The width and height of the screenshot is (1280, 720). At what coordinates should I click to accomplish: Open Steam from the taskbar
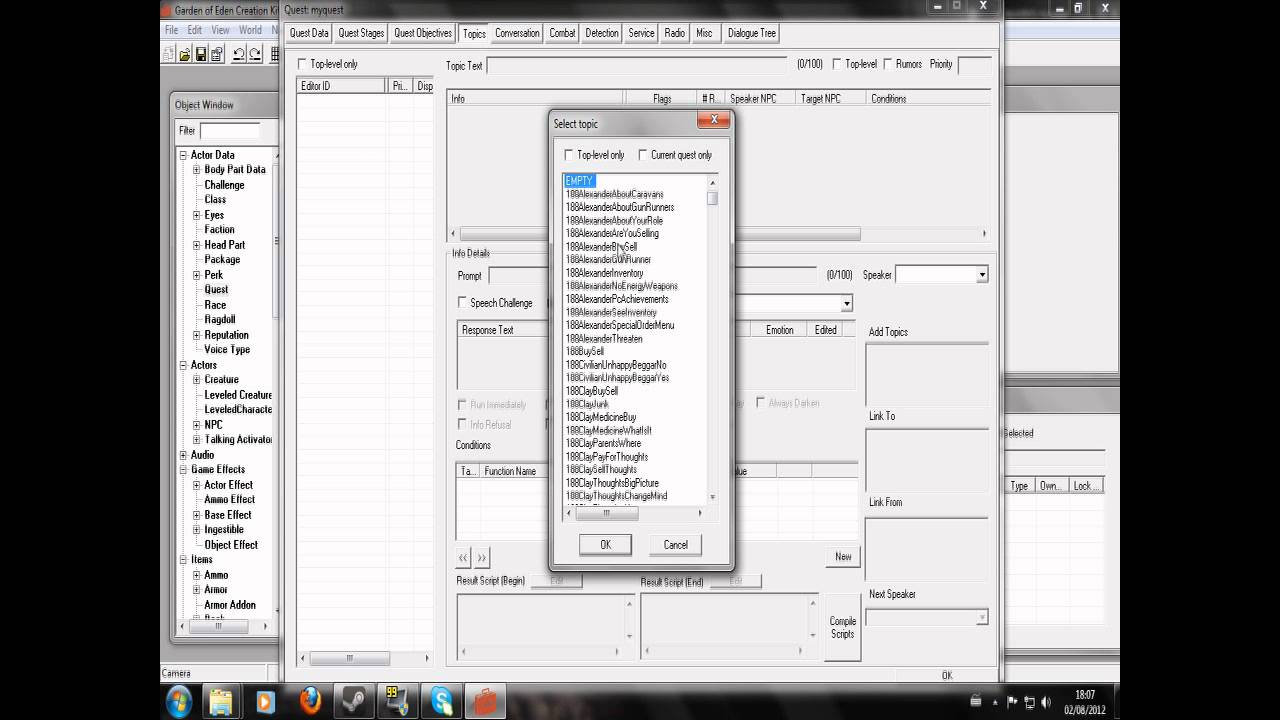[353, 701]
